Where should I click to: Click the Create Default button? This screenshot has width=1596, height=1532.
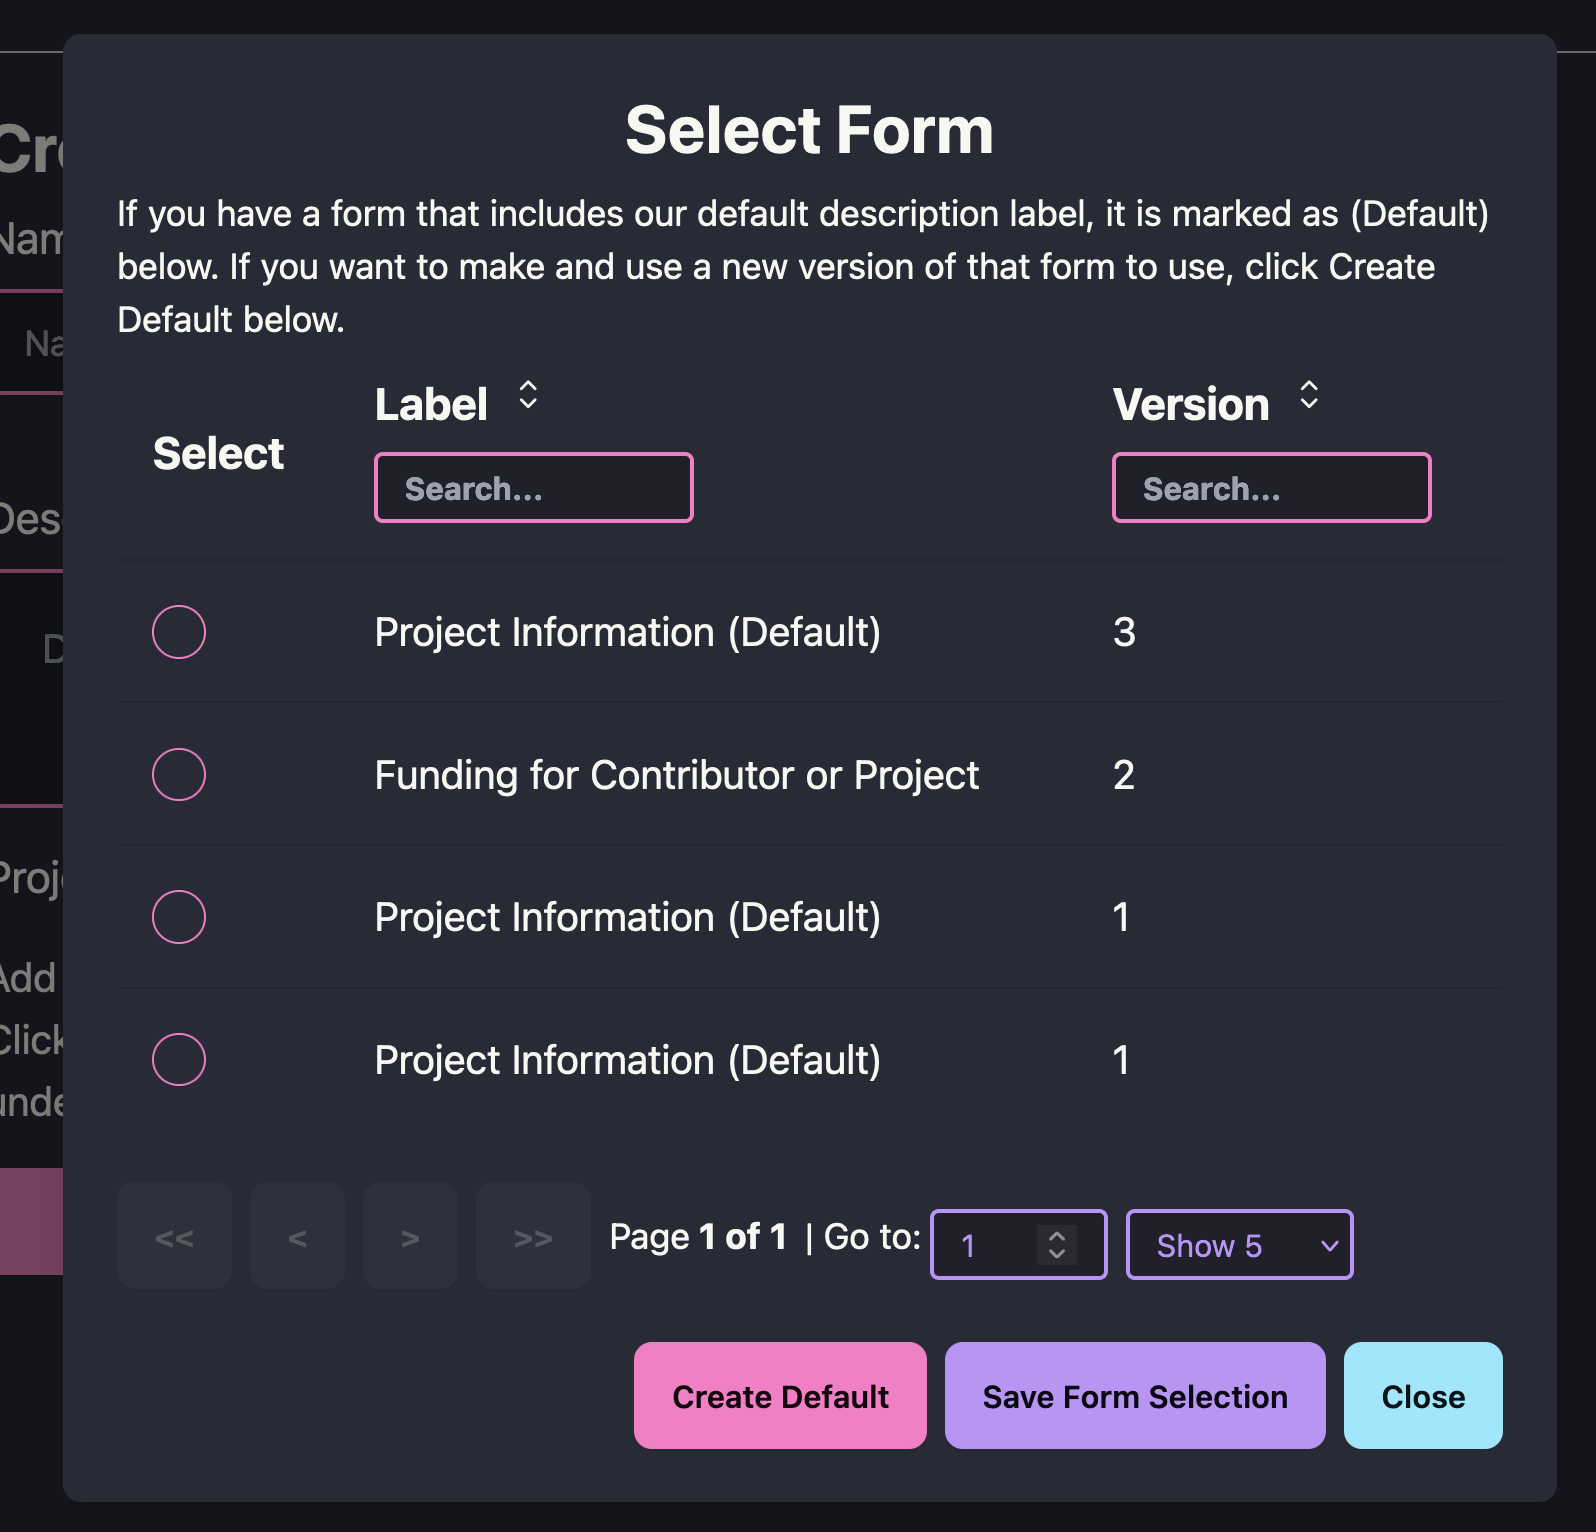pos(780,1396)
